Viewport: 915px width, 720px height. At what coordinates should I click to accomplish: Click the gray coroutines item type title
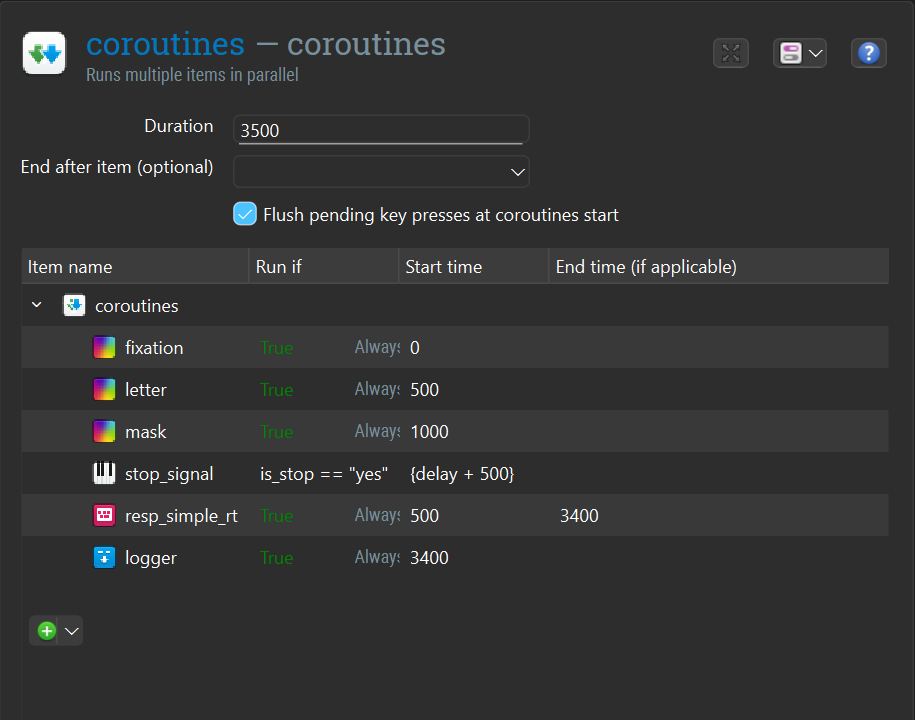point(366,44)
